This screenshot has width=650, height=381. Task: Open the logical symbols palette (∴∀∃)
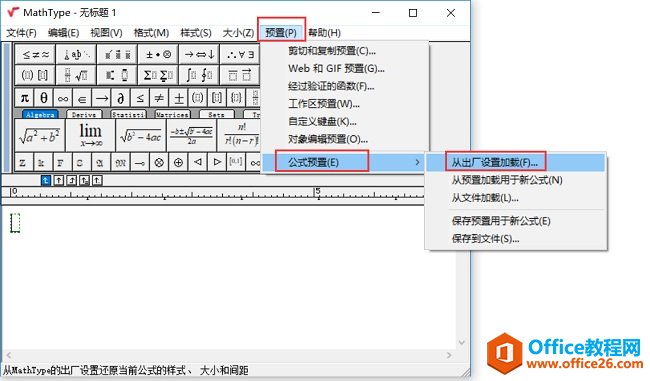coord(240,55)
